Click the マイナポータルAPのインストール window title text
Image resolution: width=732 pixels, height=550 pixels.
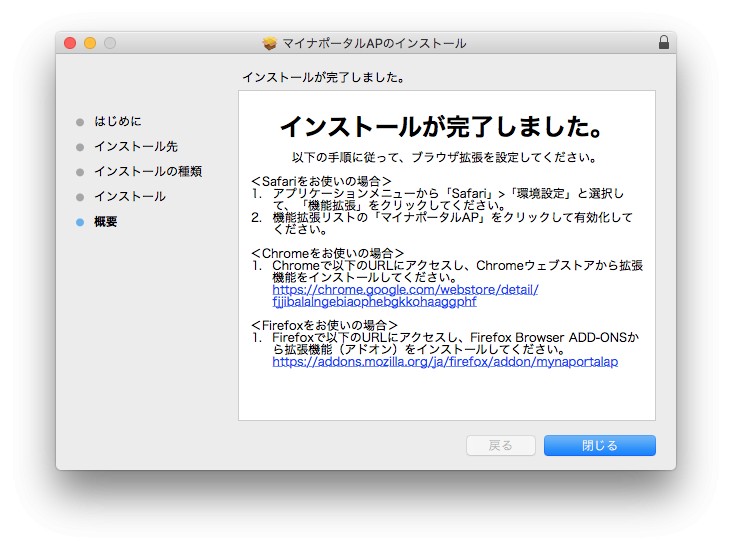point(373,43)
